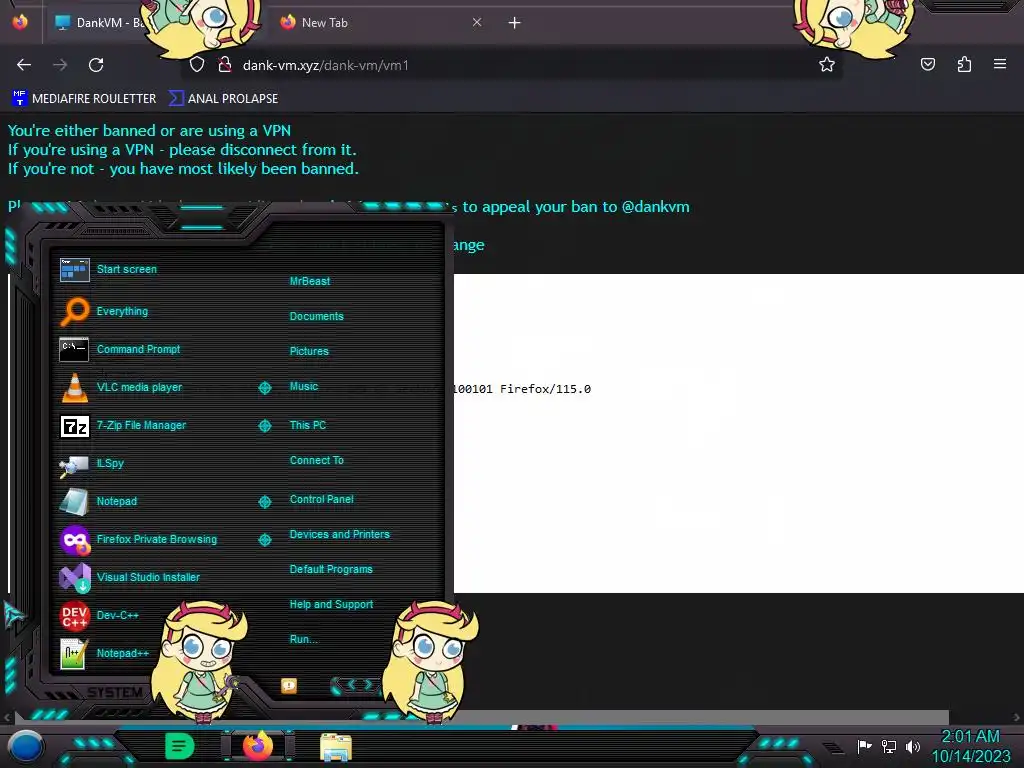
Task: Open 7-Zip File Manager
Action: (x=123, y=426)
